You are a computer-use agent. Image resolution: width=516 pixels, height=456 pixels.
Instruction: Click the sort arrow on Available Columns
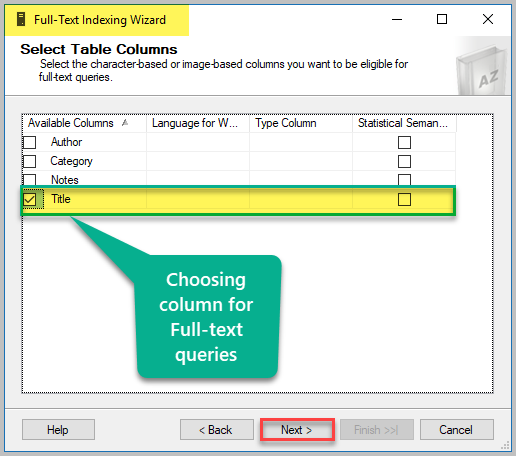[x=125, y=123]
